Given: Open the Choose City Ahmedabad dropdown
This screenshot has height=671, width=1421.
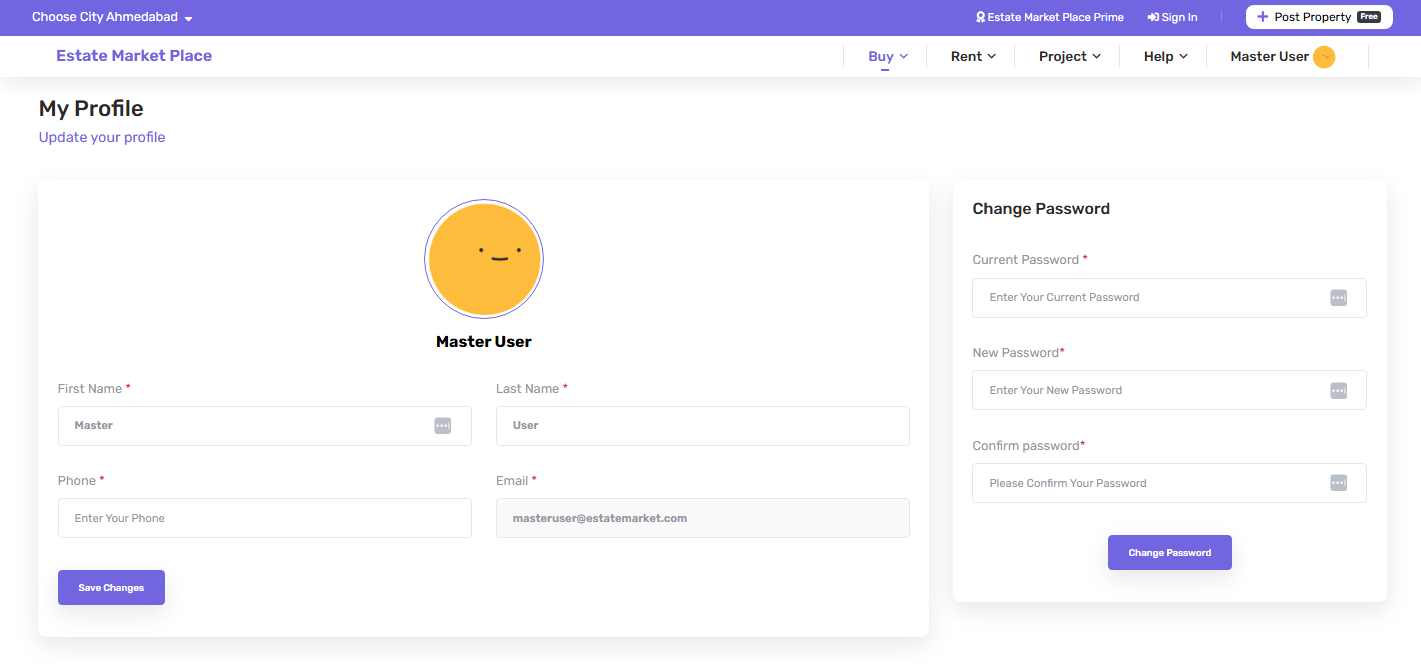Looking at the screenshot, I should click(x=112, y=17).
